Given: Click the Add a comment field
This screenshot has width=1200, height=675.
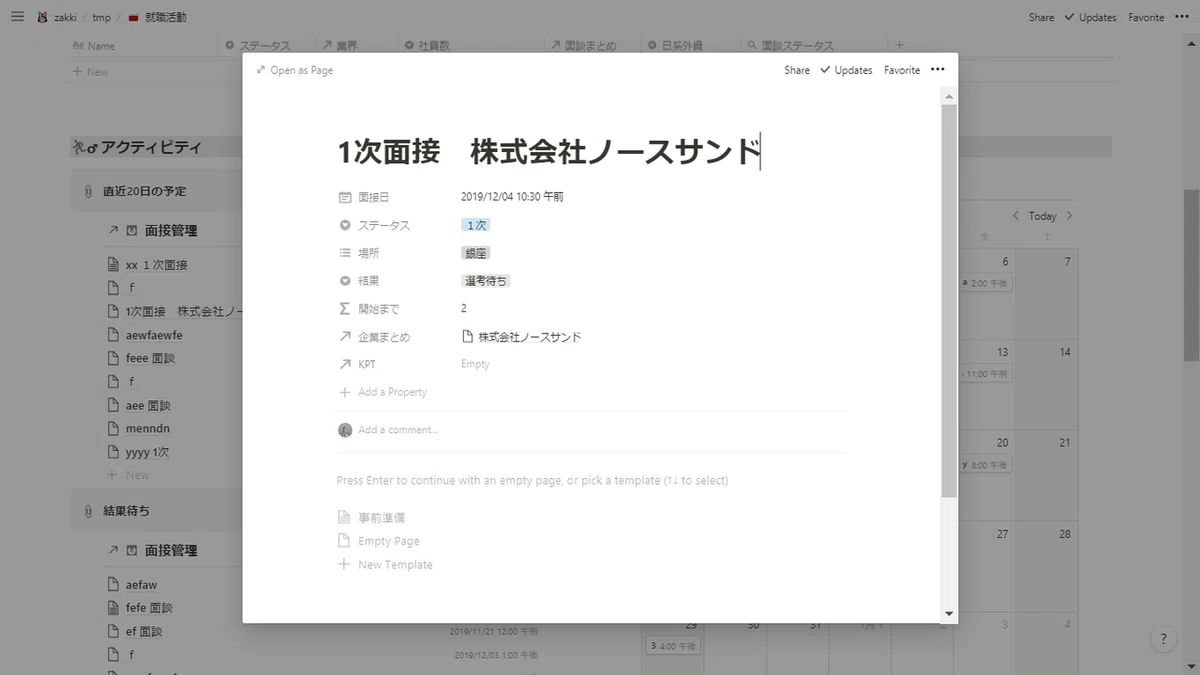Looking at the screenshot, I should click(x=398, y=430).
